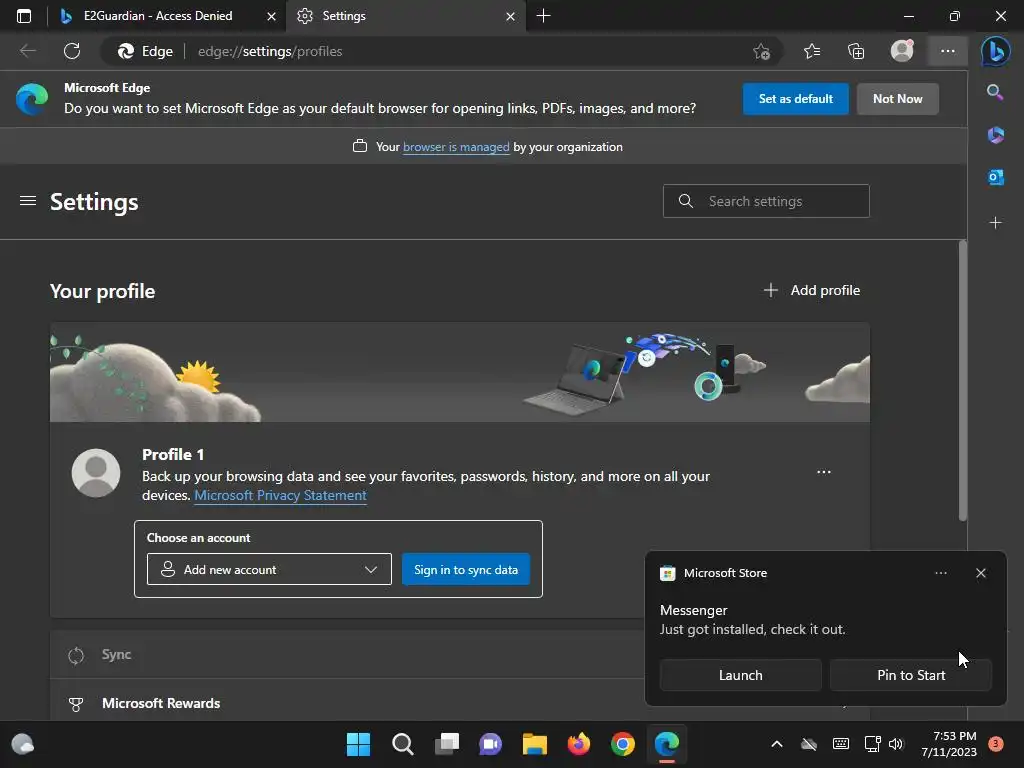
Task: Open the tab actions menu icon
Action: 24,16
